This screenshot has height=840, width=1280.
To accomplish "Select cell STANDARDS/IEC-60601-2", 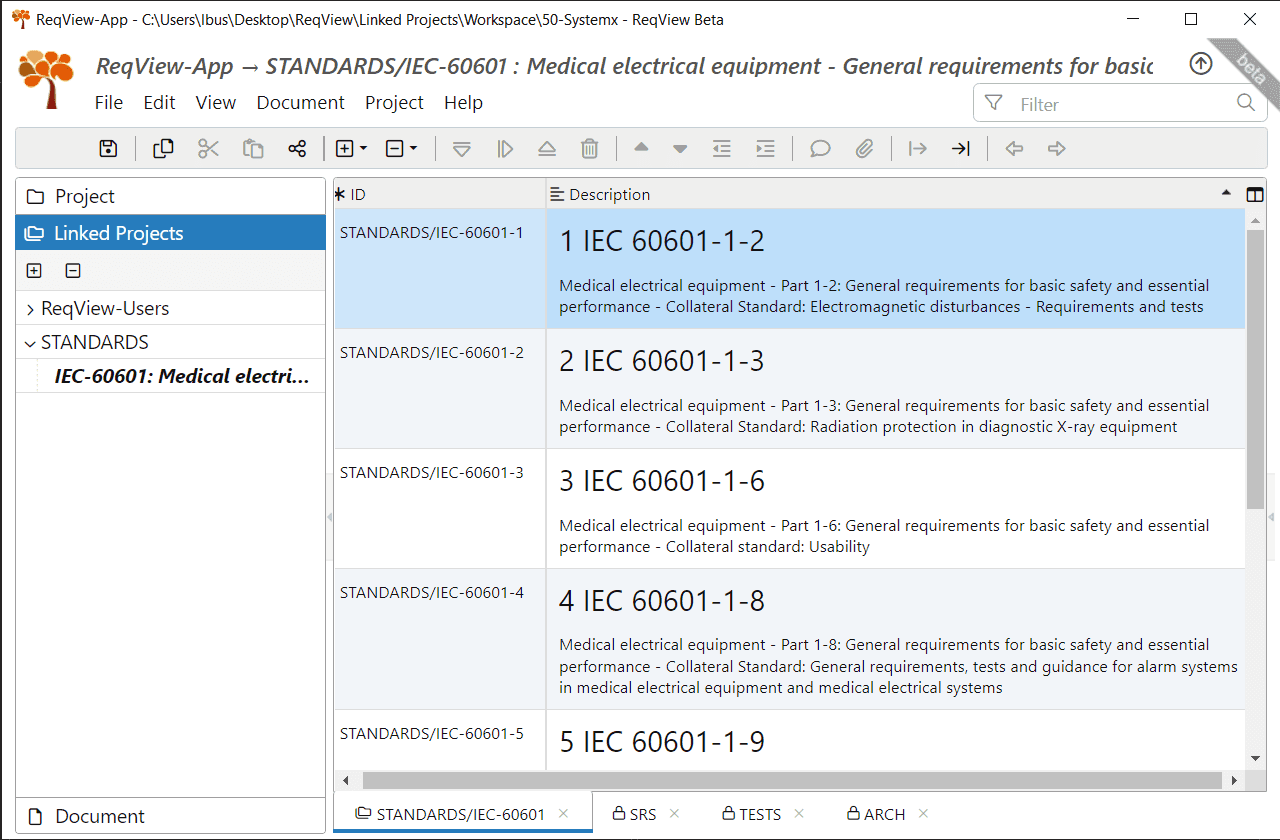I will click(x=440, y=389).
